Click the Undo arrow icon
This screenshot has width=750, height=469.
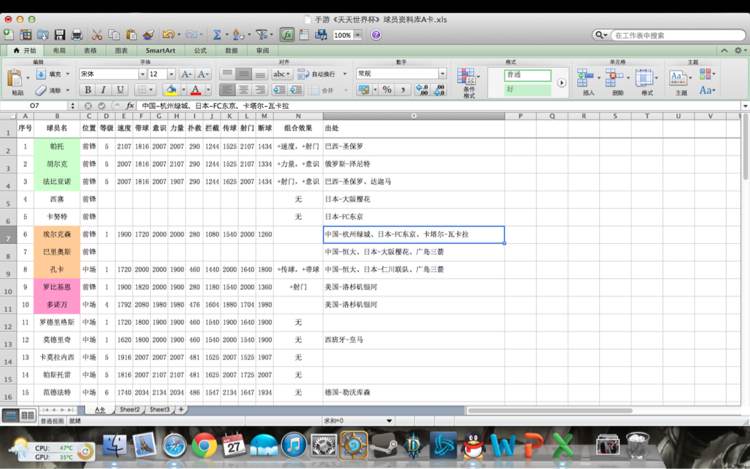168,35
